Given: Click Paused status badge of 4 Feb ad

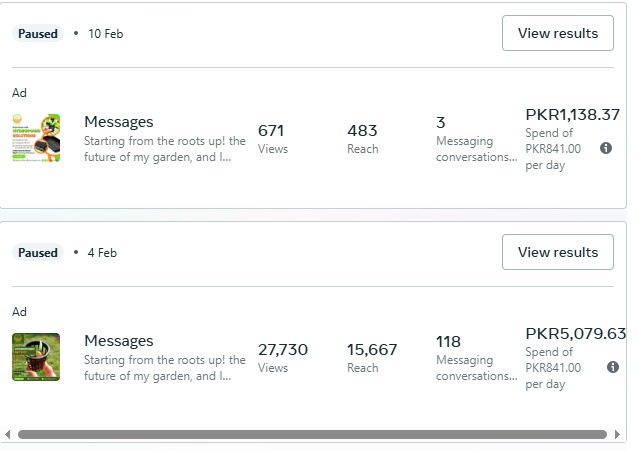Looking at the screenshot, I should [x=38, y=252].
